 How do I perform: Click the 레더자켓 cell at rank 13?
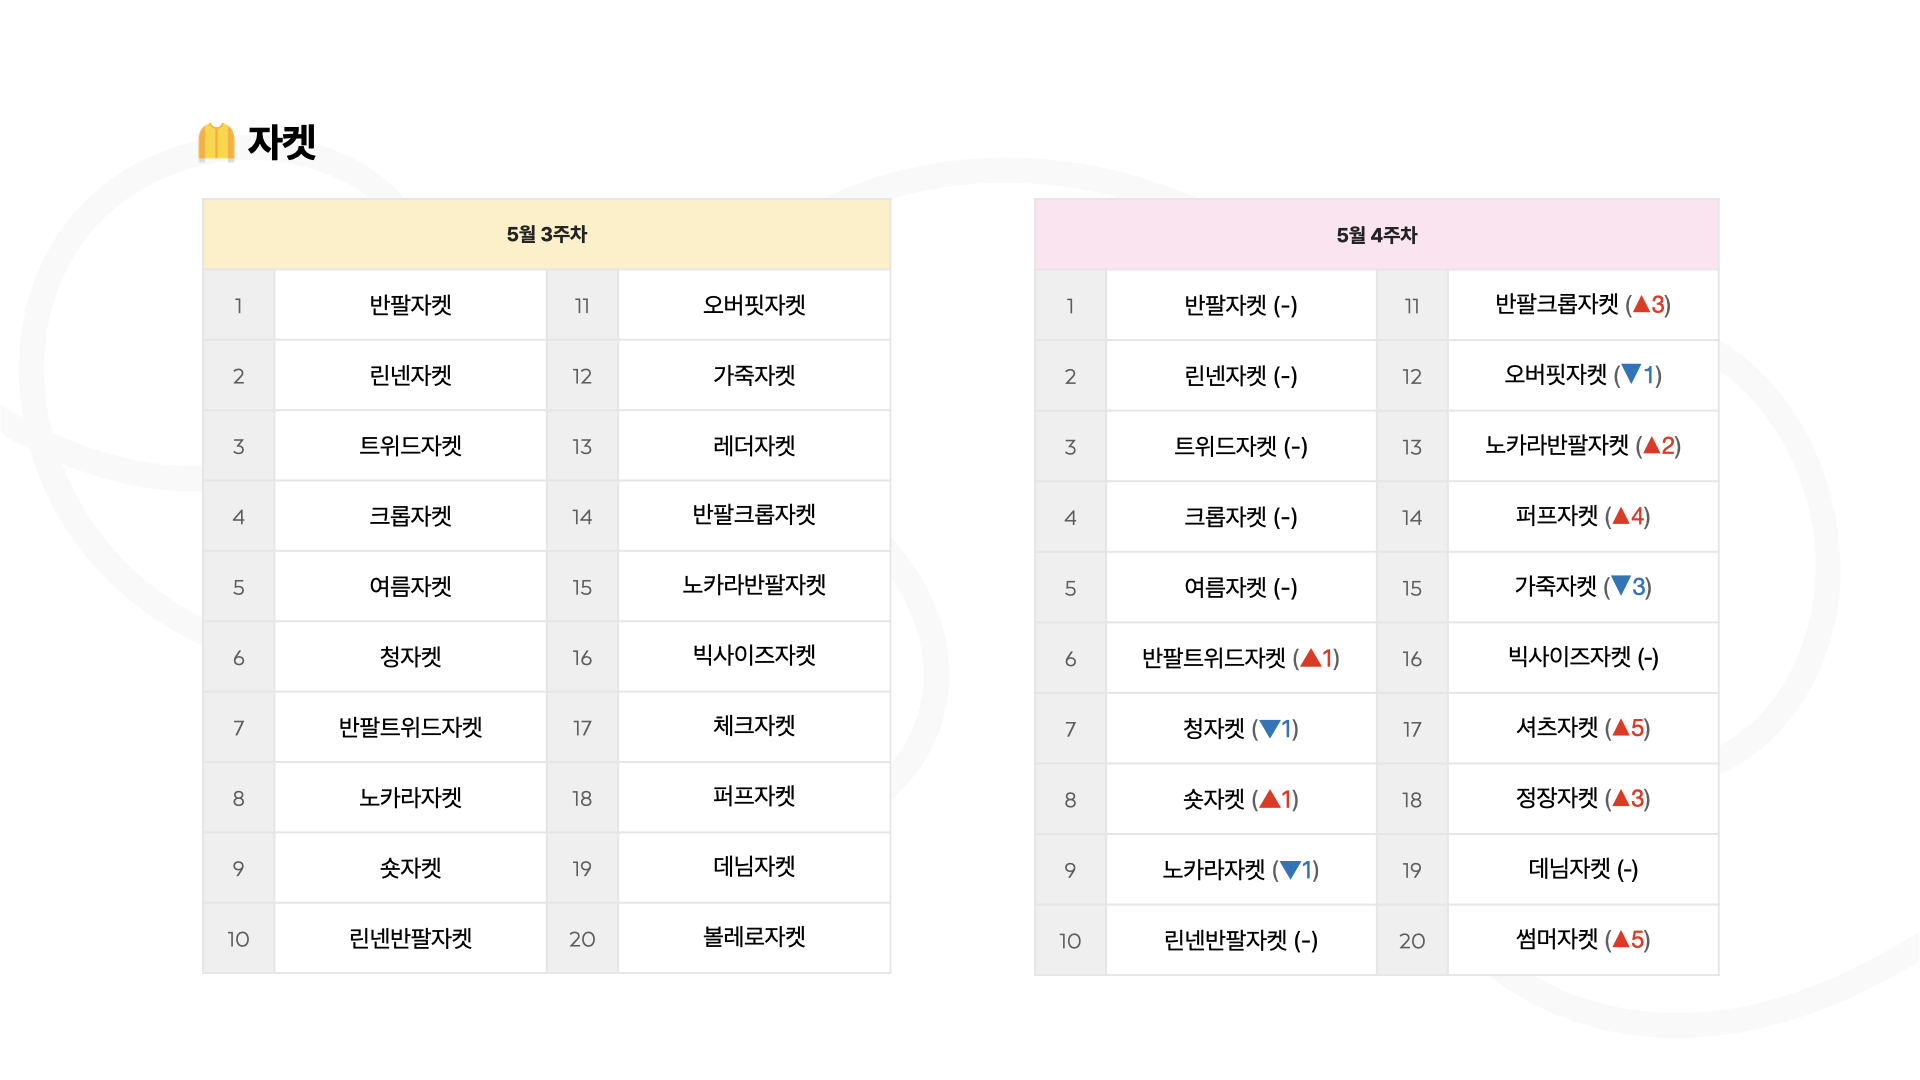click(754, 446)
